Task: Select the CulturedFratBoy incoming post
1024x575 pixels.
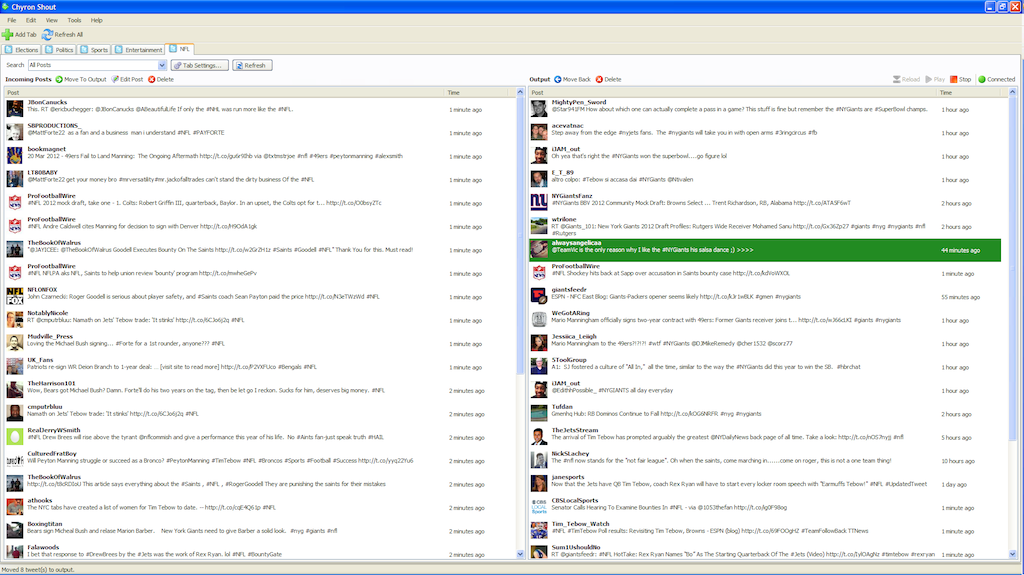Action: click(261, 460)
